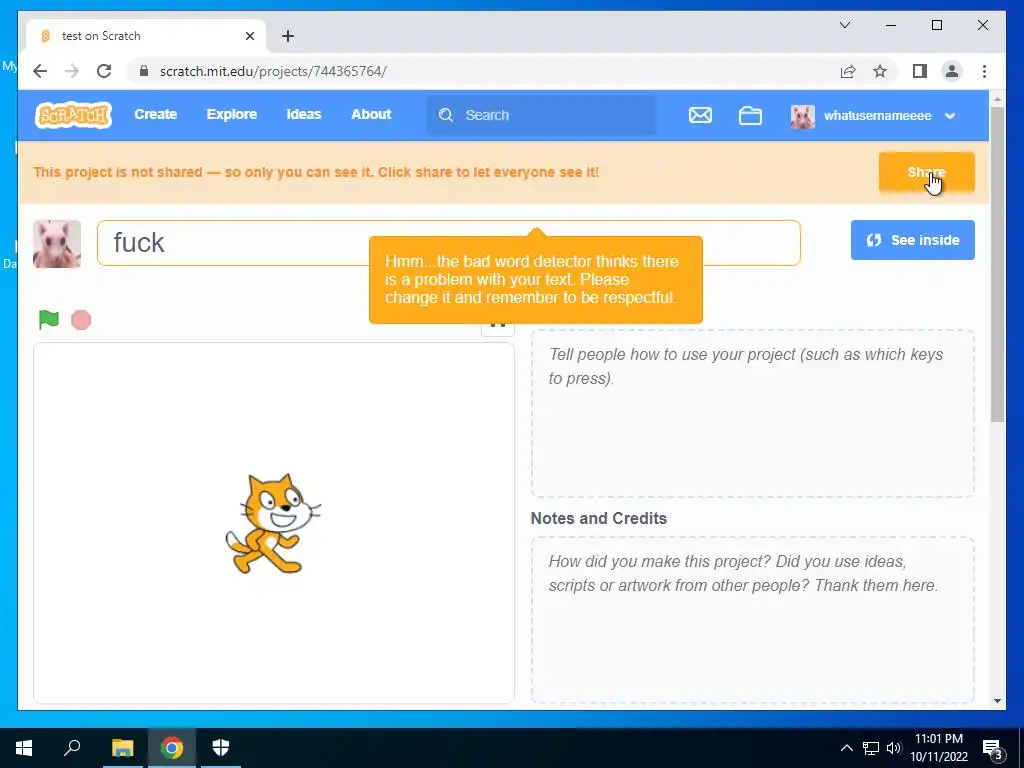This screenshot has width=1024, height=768.
Task: Click the orange Share button
Action: tap(926, 172)
